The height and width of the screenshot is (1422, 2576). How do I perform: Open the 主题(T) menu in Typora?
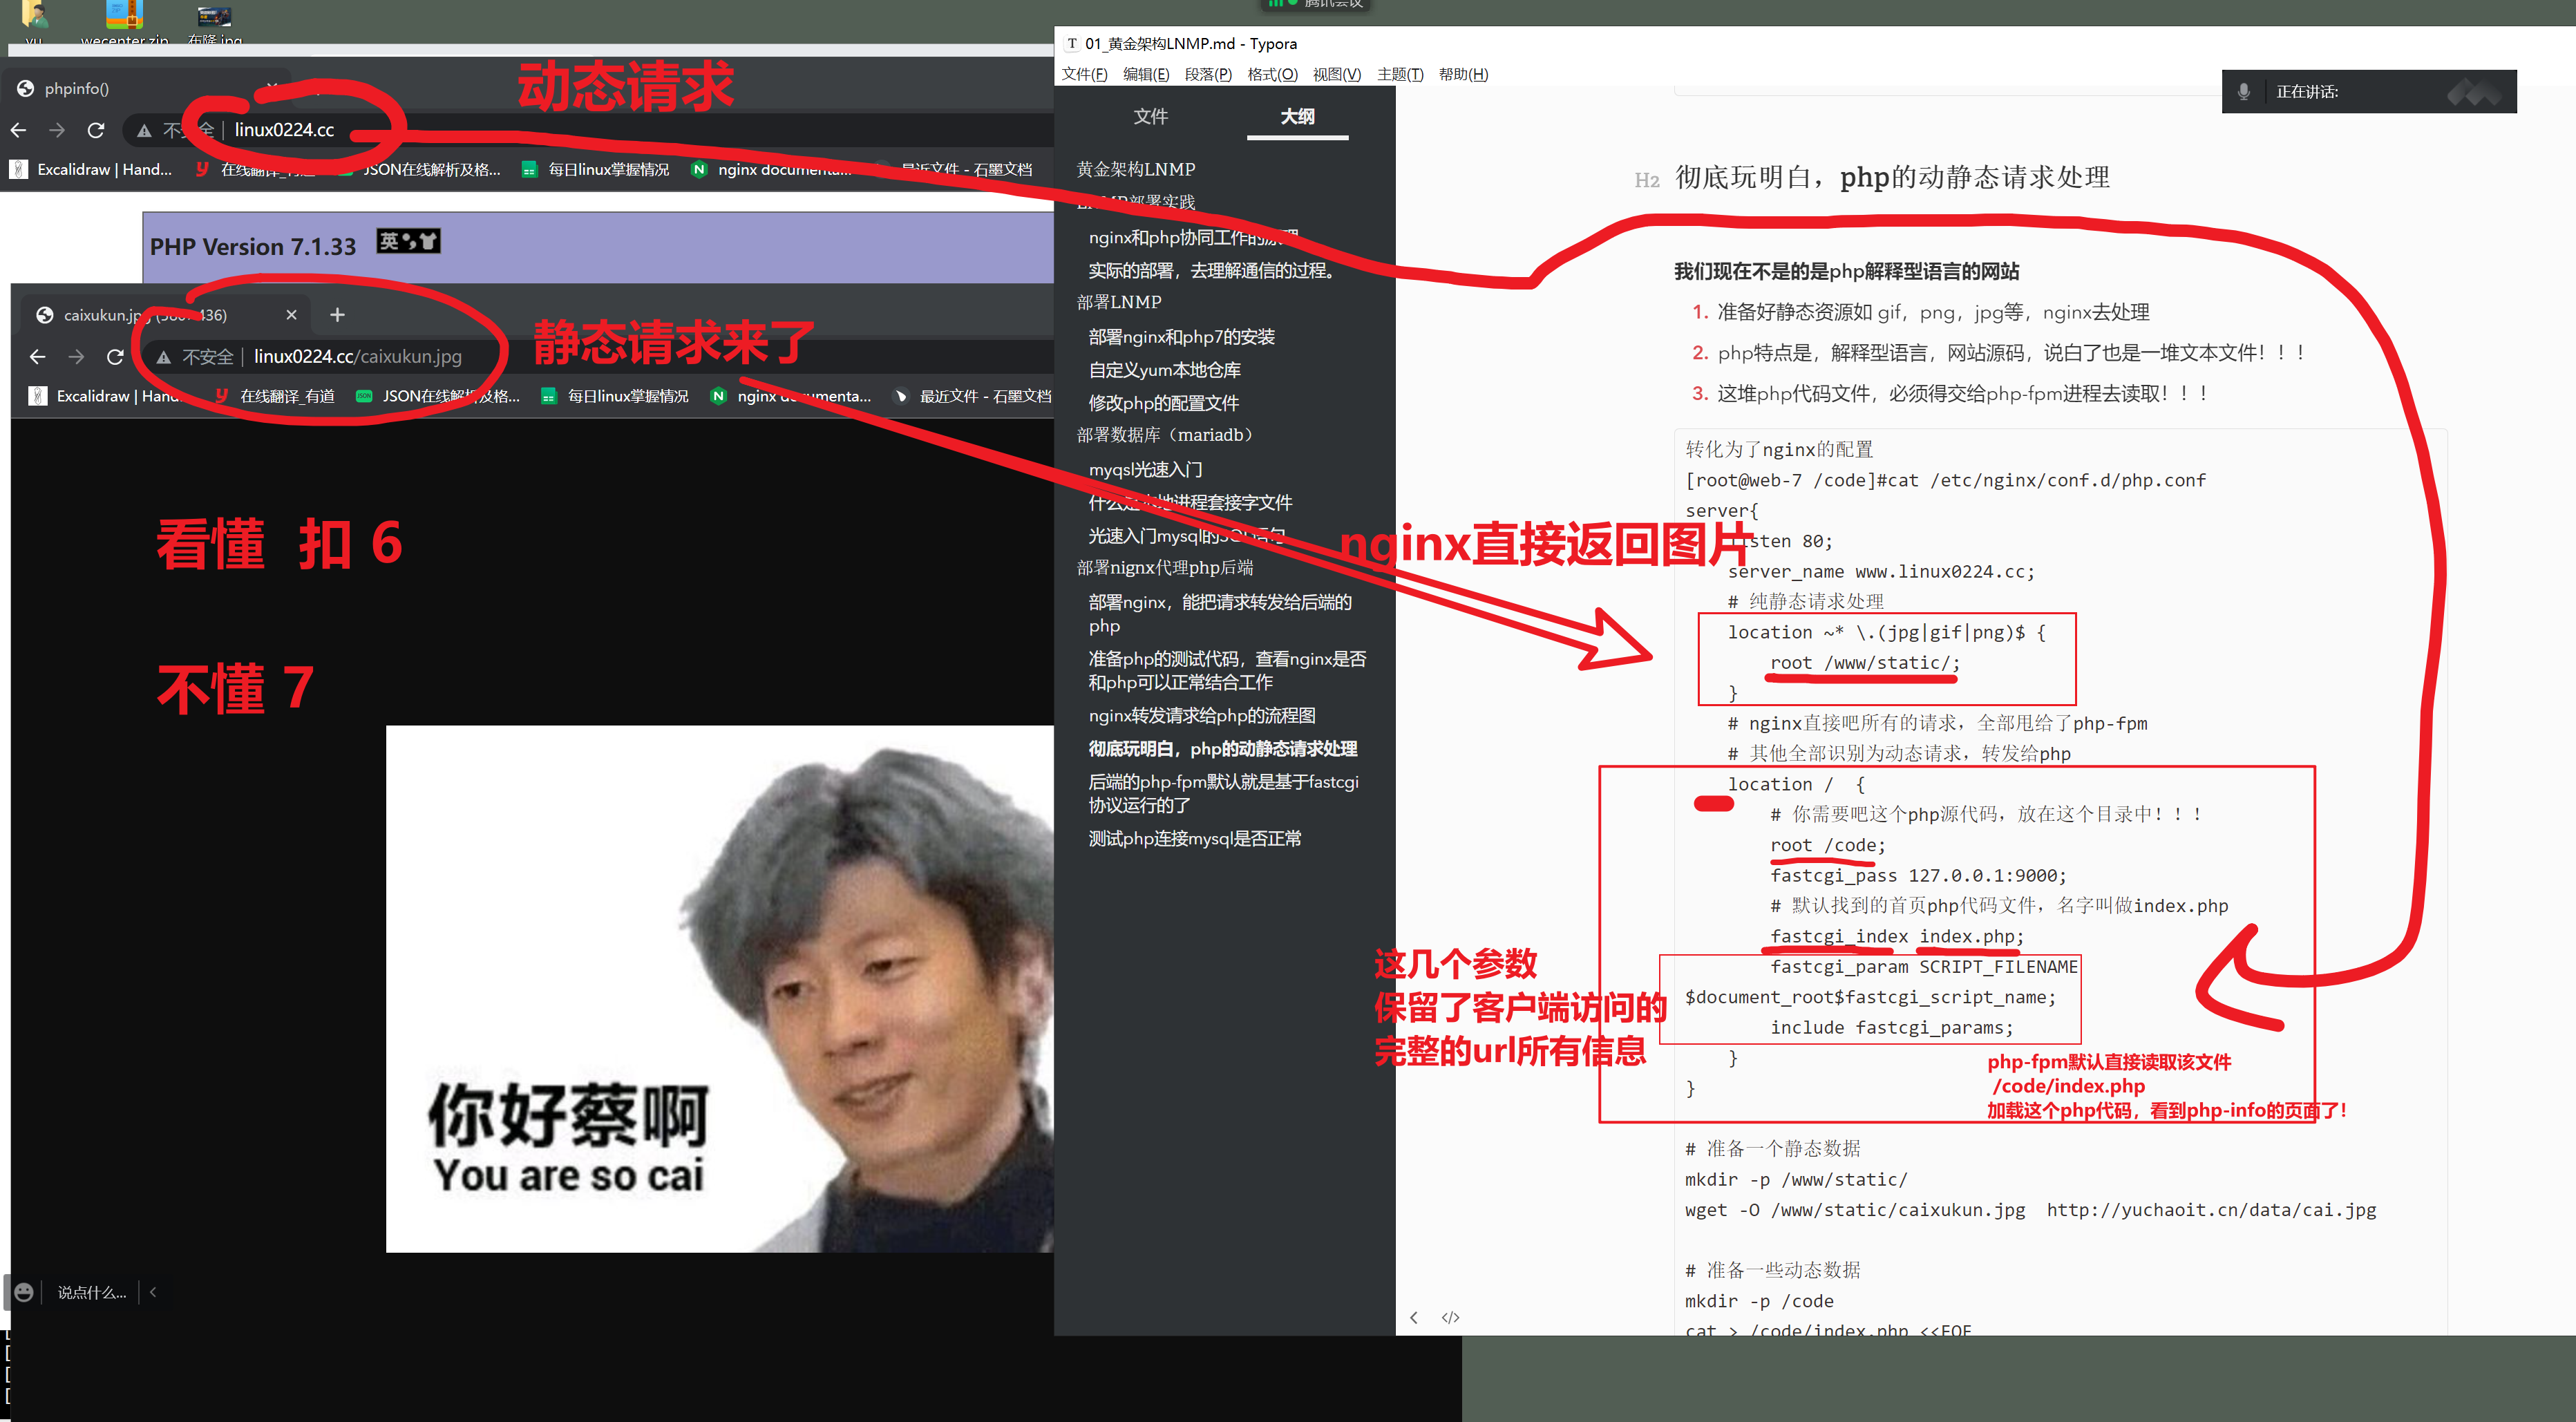pyautogui.click(x=1399, y=74)
